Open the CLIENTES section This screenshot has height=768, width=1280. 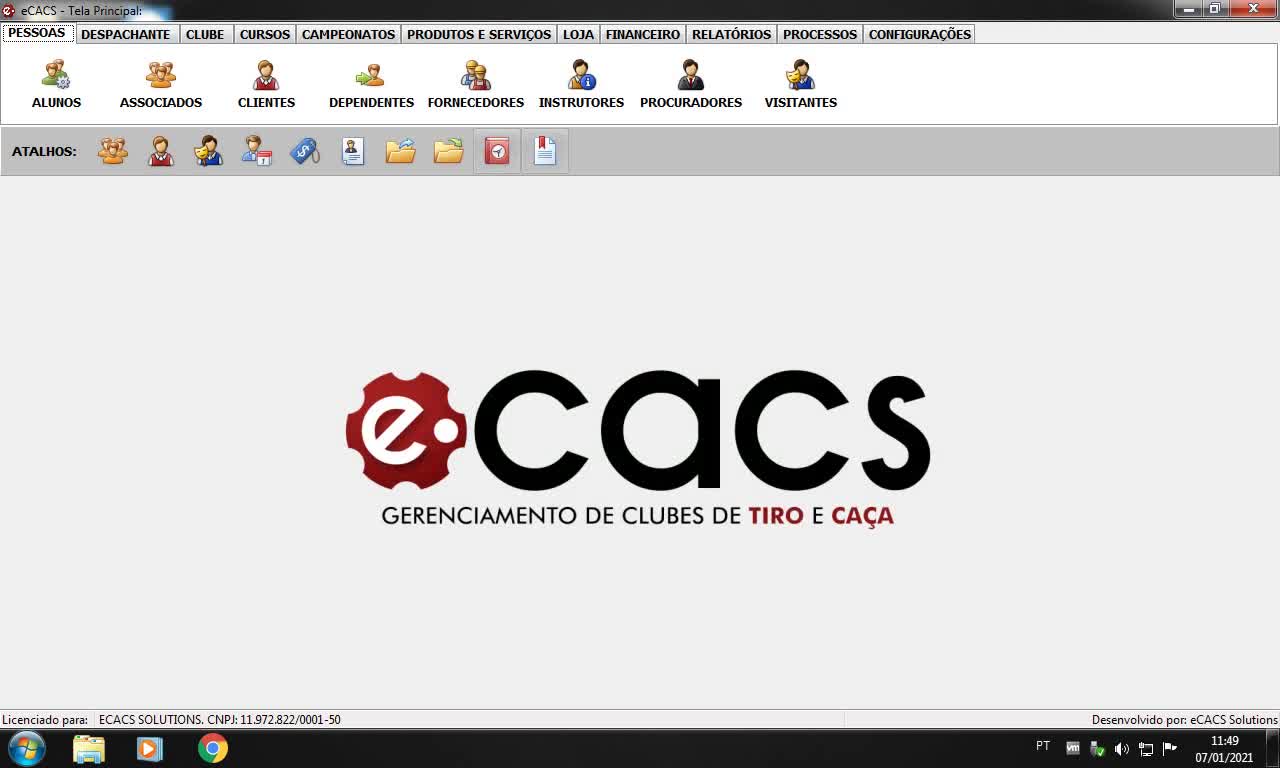click(x=266, y=84)
